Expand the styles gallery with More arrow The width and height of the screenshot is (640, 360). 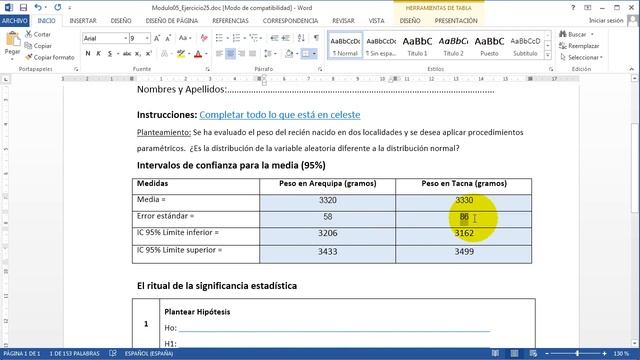coord(548,55)
